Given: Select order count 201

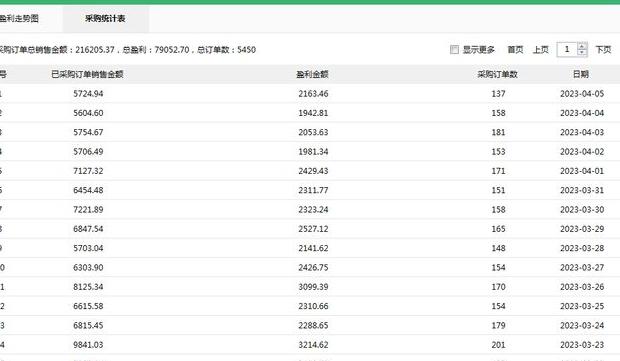Looking at the screenshot, I should pyautogui.click(x=498, y=346).
